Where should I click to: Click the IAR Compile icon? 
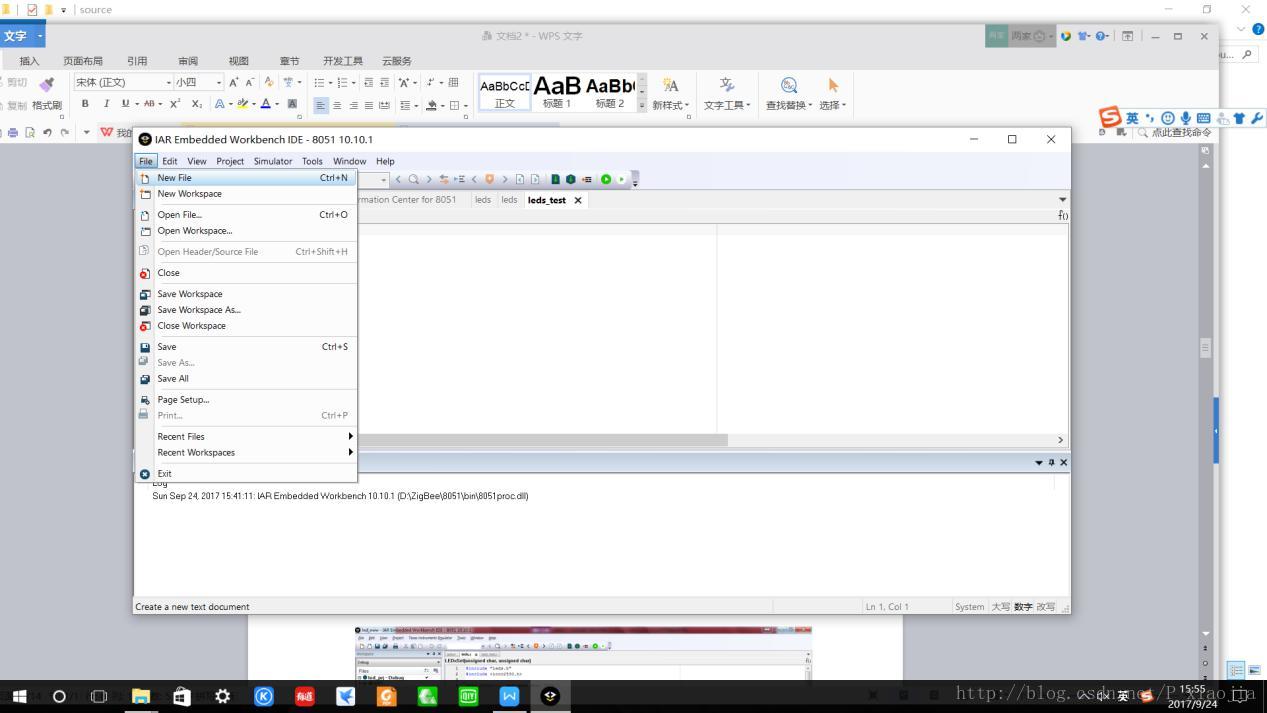pyautogui.click(x=556, y=180)
